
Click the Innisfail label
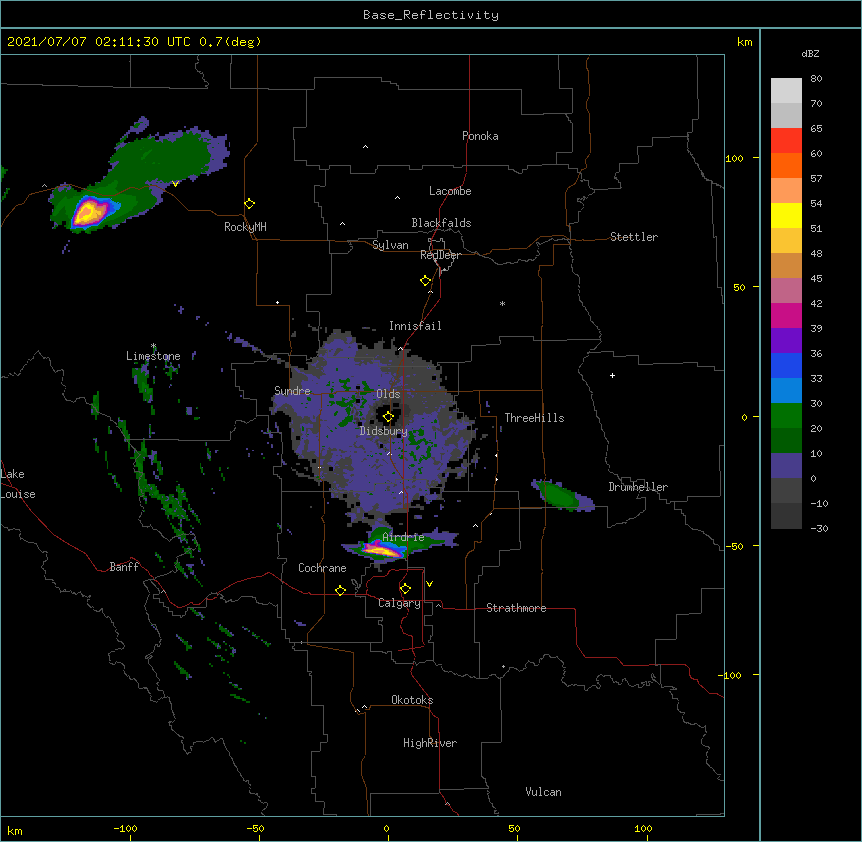415,326
